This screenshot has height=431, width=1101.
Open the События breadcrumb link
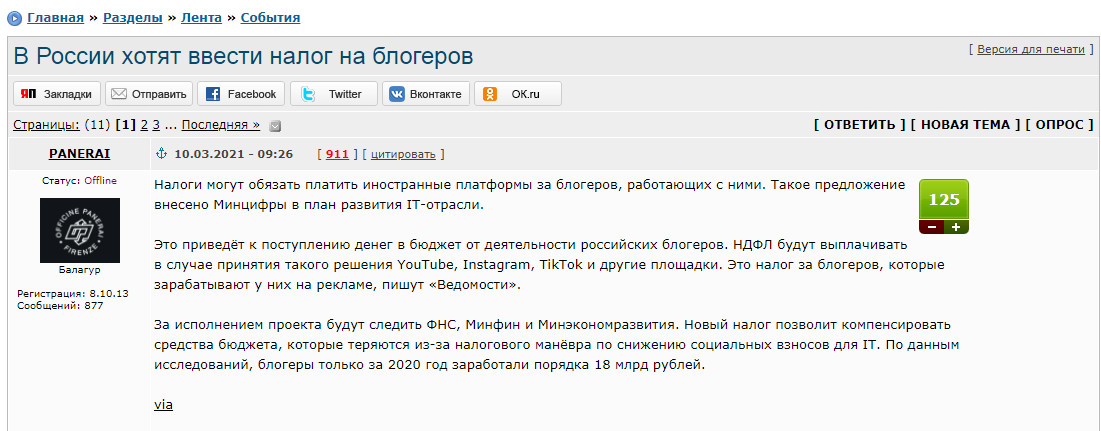tap(270, 18)
